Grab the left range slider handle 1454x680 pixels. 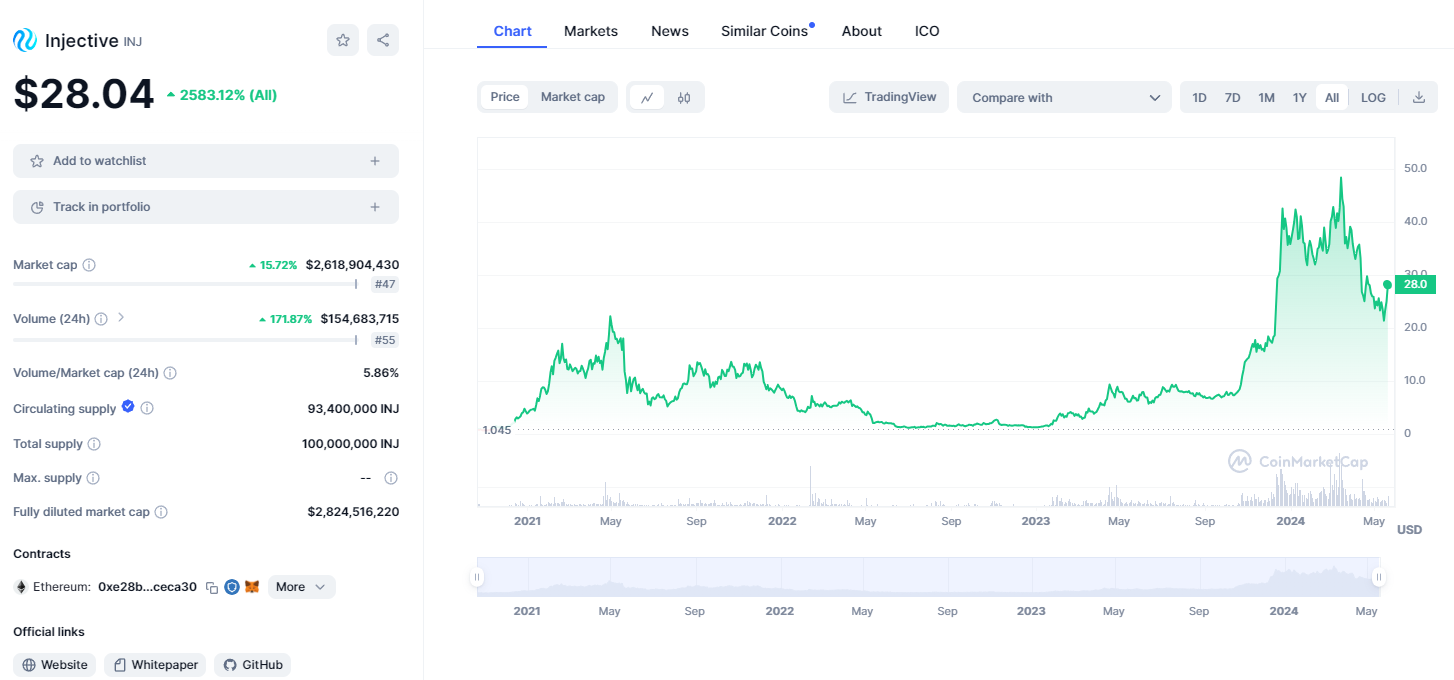point(478,576)
